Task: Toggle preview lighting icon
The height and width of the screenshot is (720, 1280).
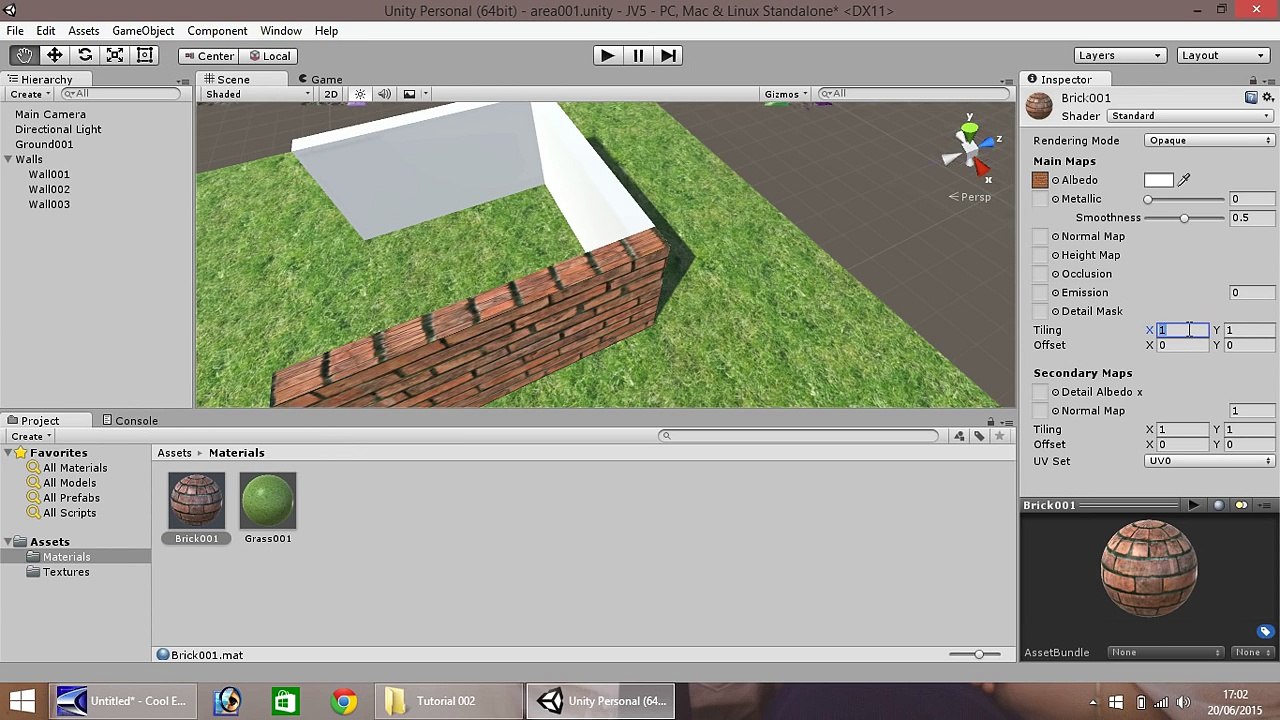Action: pyautogui.click(x=1242, y=505)
